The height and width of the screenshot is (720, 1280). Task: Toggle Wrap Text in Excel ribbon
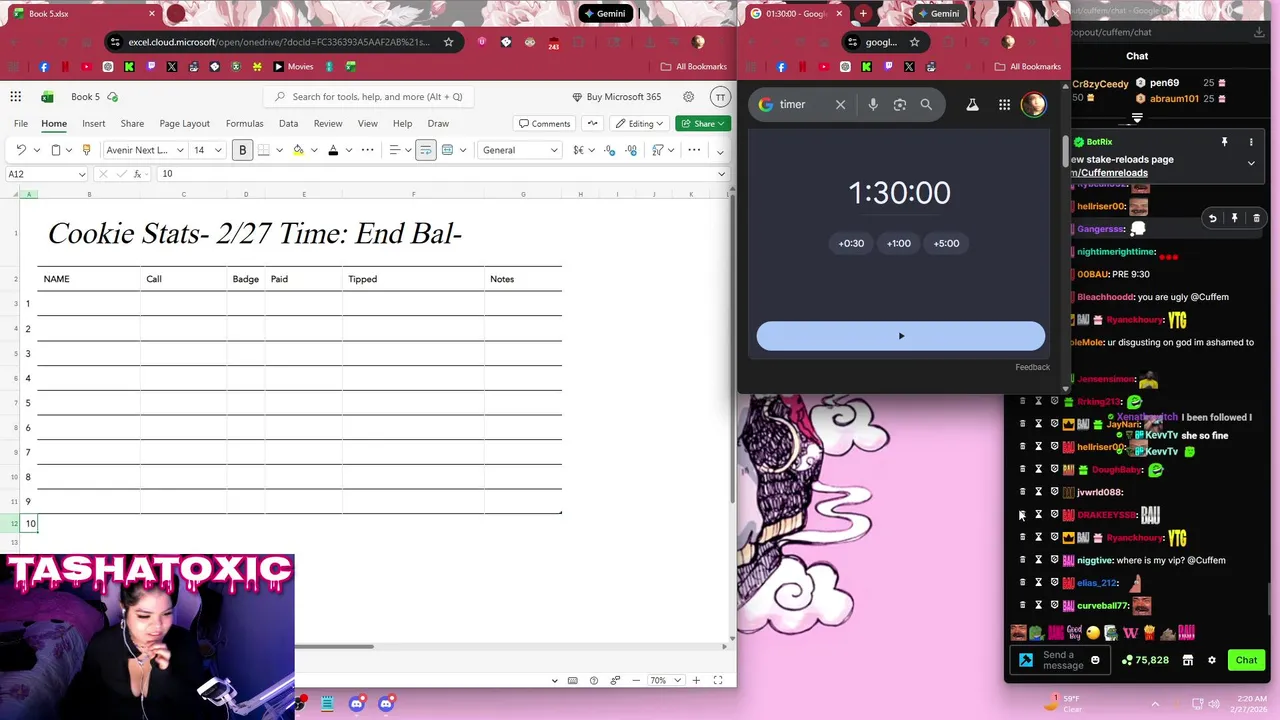426,150
